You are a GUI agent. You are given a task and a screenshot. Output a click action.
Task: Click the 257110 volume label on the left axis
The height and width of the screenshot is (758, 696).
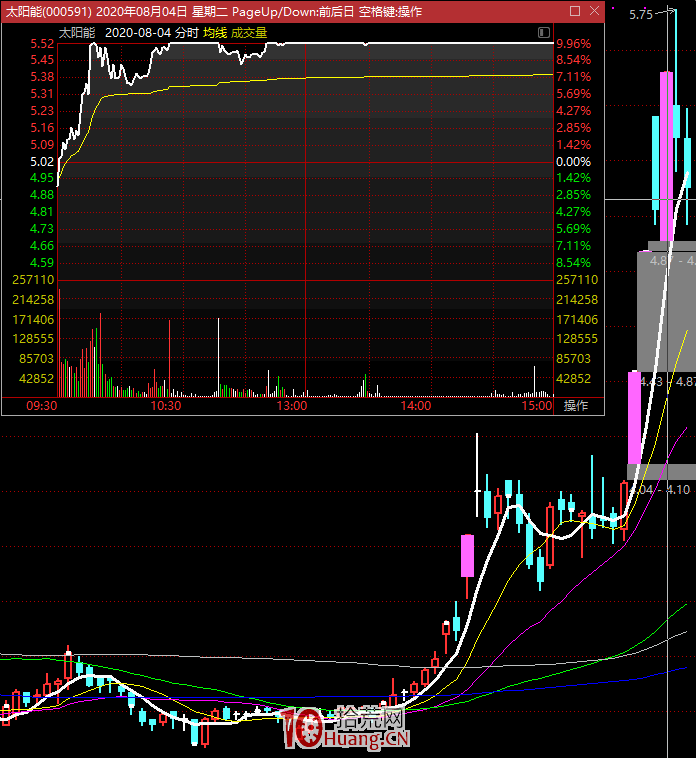tap(33, 279)
